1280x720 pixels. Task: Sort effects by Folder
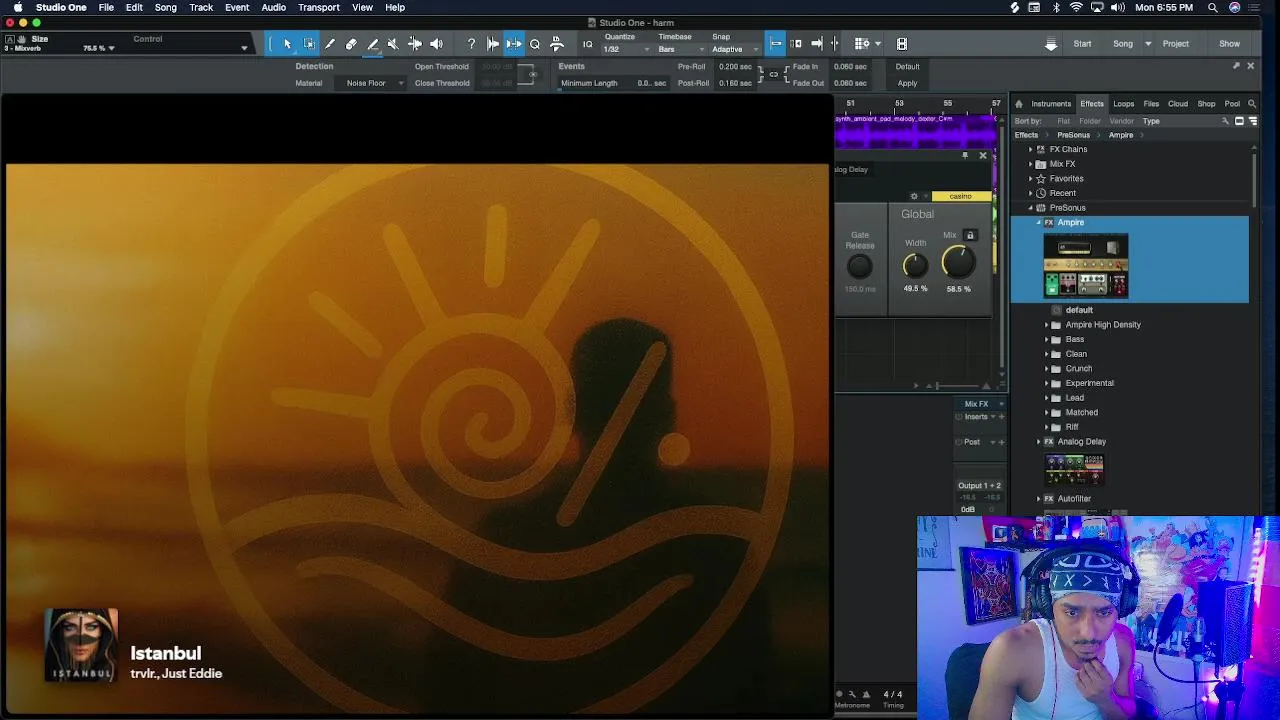tap(1090, 121)
